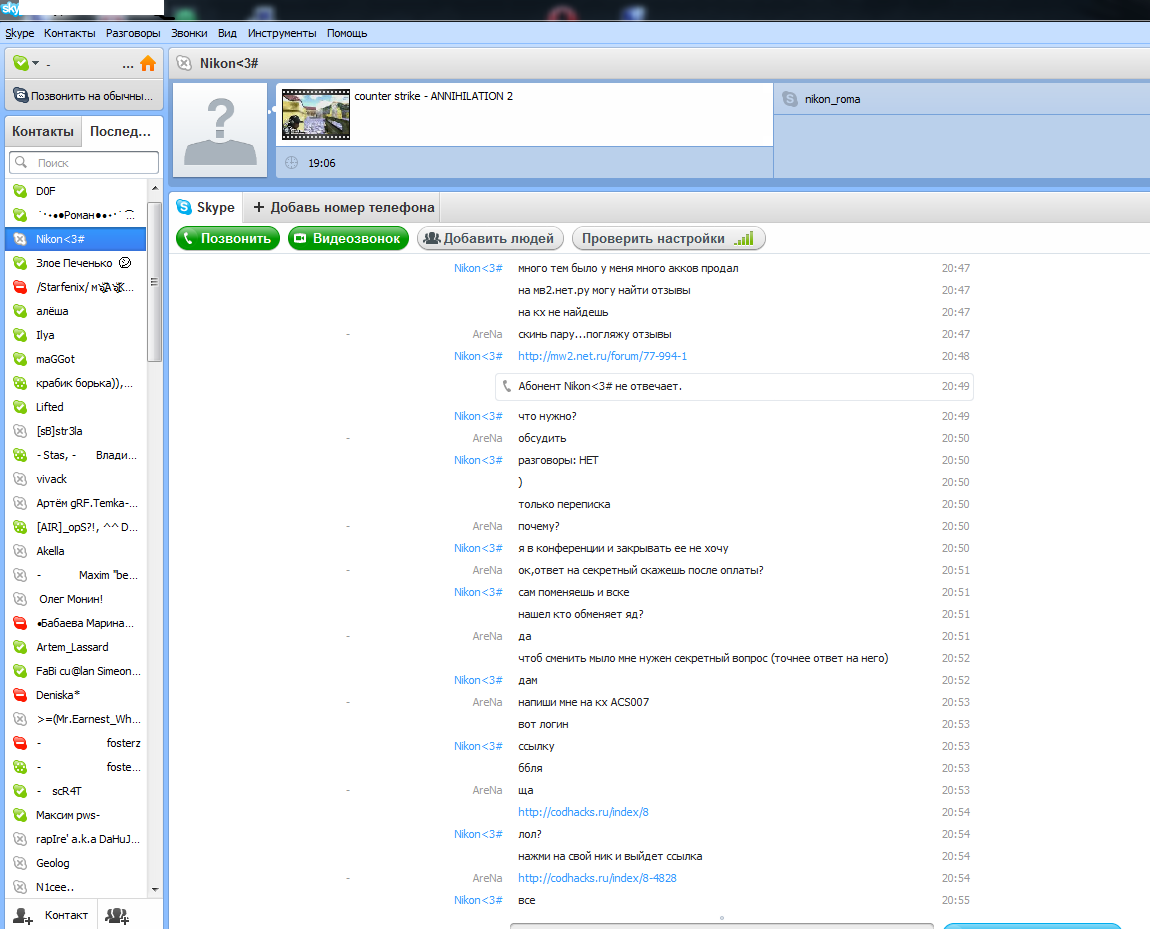Open the Инструменты menu
The width and height of the screenshot is (1150, 929).
click(x=282, y=33)
